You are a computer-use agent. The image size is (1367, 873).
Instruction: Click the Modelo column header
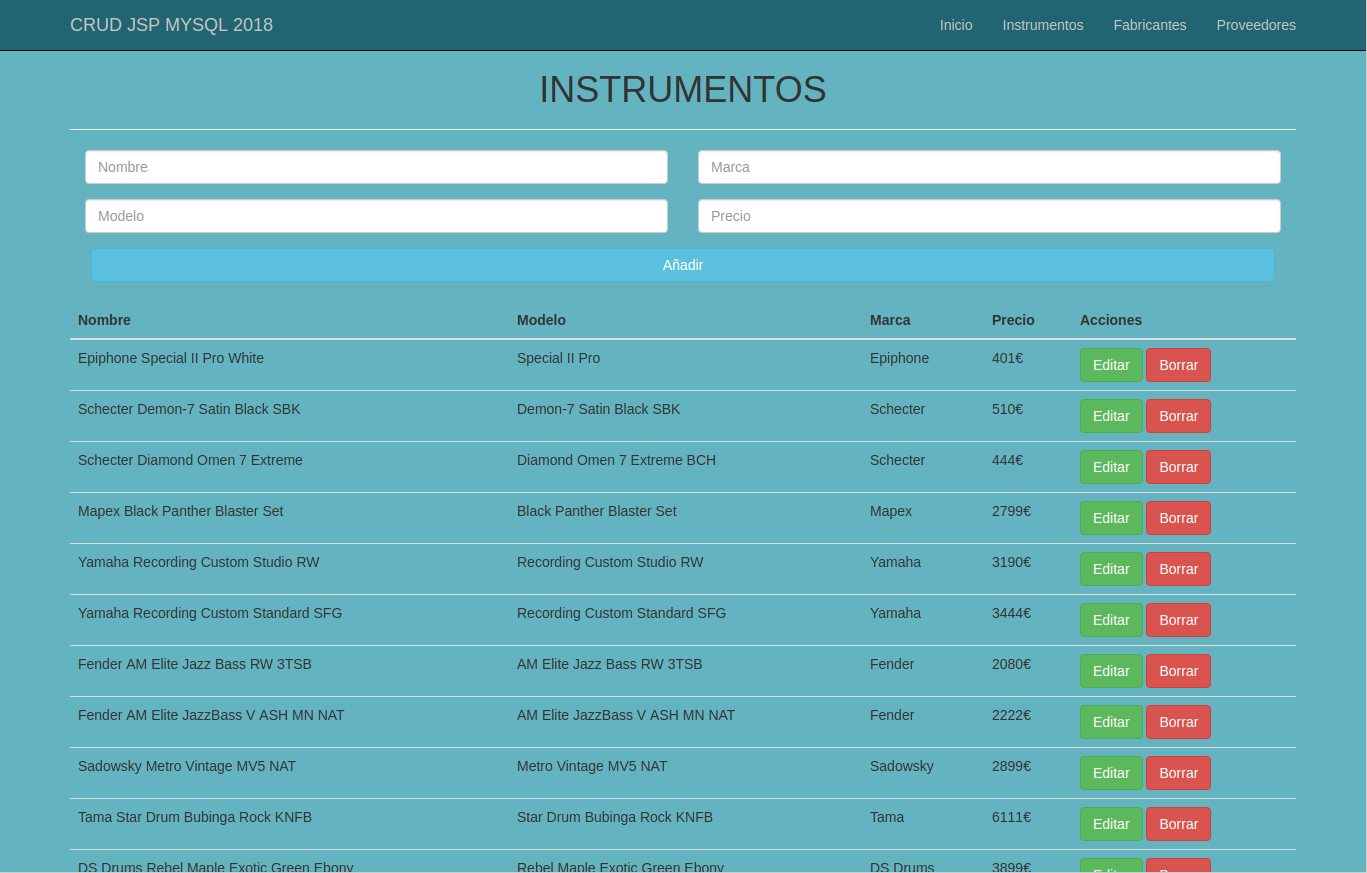[x=541, y=320]
